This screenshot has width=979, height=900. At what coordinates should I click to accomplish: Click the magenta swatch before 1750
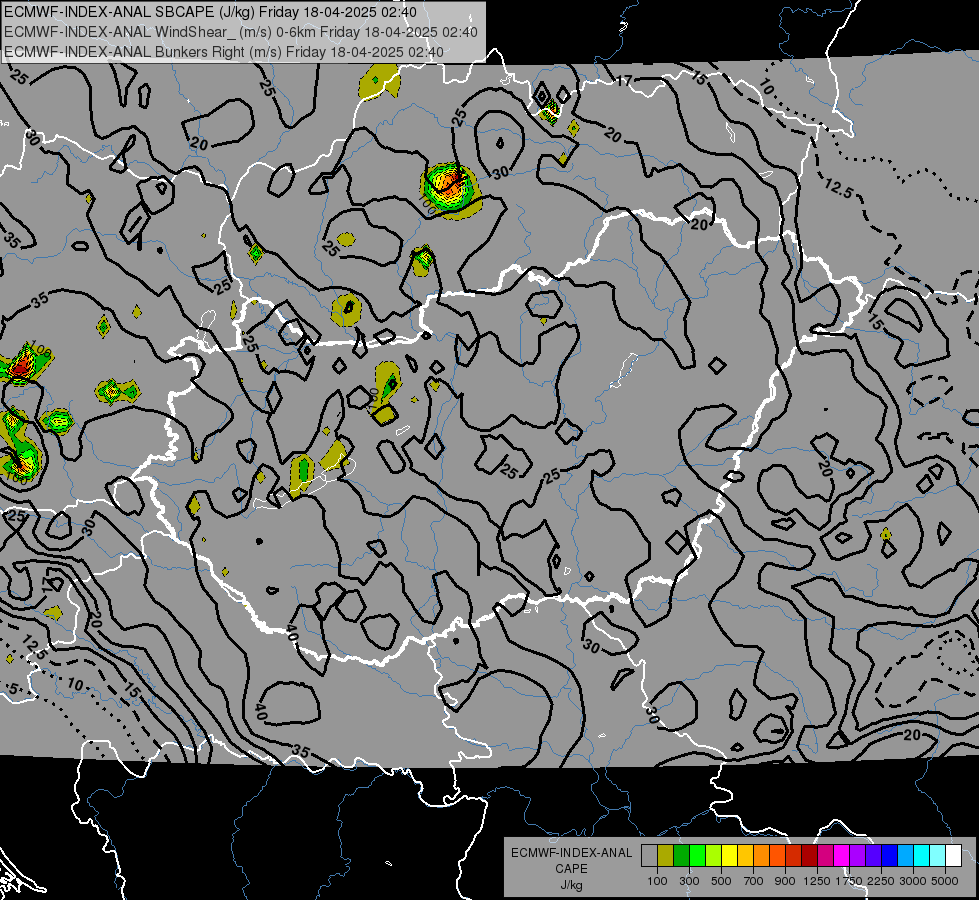842,856
